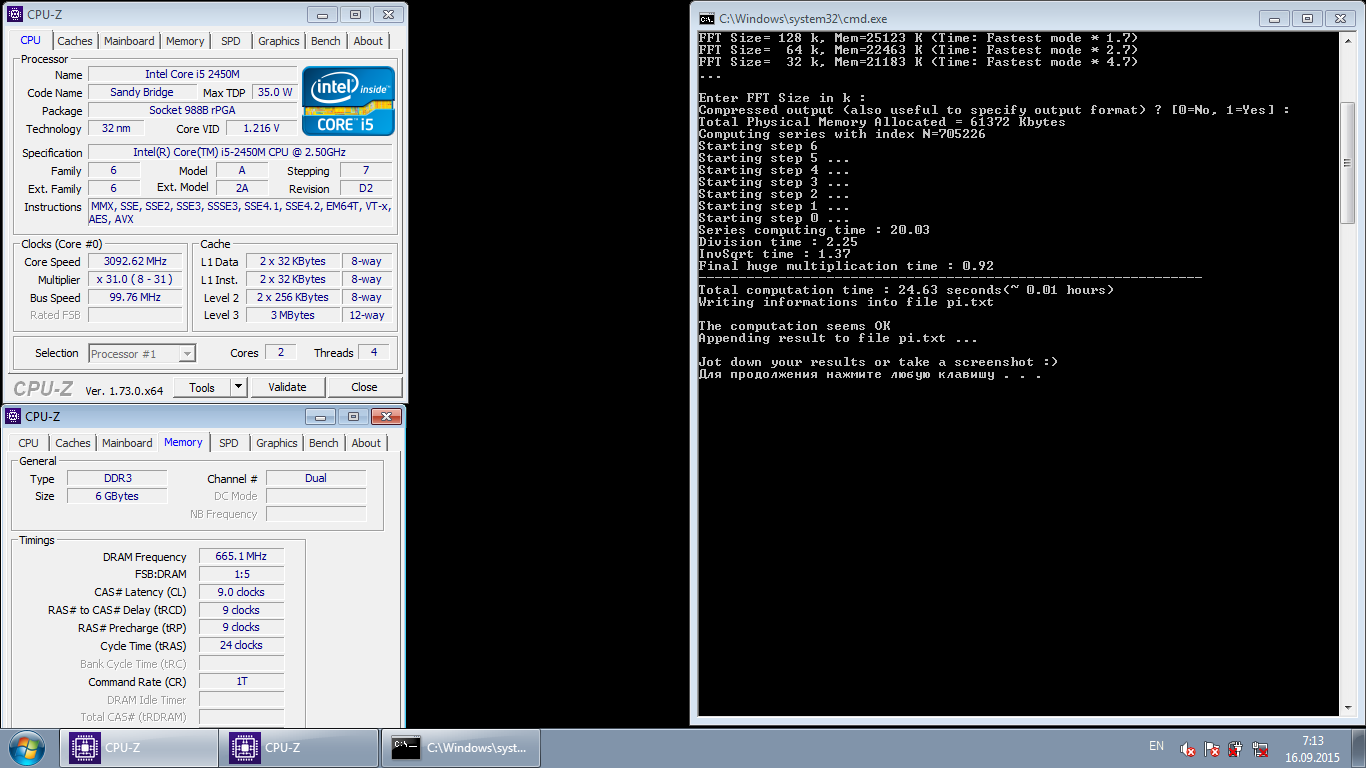Click the Core Speed value "3092.62 MHz"

pos(135,261)
